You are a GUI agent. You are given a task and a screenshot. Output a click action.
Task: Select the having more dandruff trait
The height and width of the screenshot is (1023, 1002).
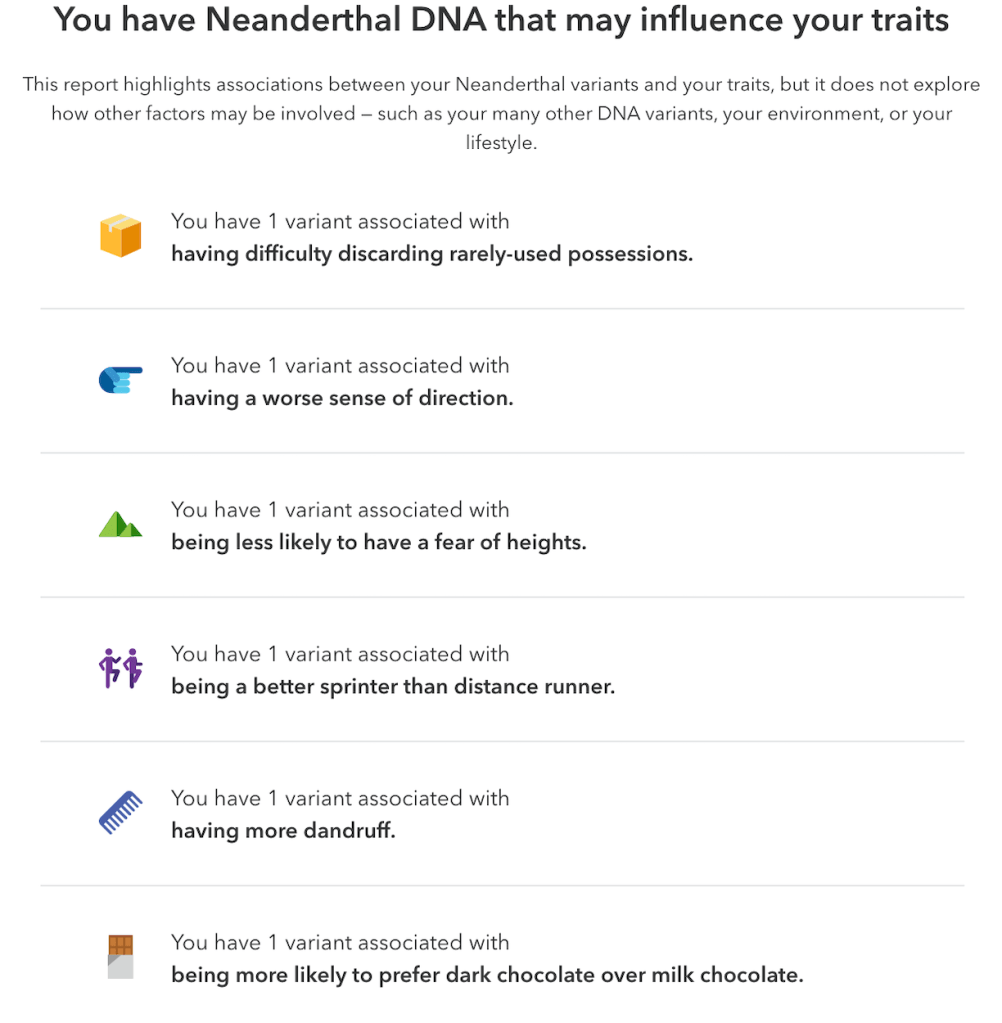[283, 831]
